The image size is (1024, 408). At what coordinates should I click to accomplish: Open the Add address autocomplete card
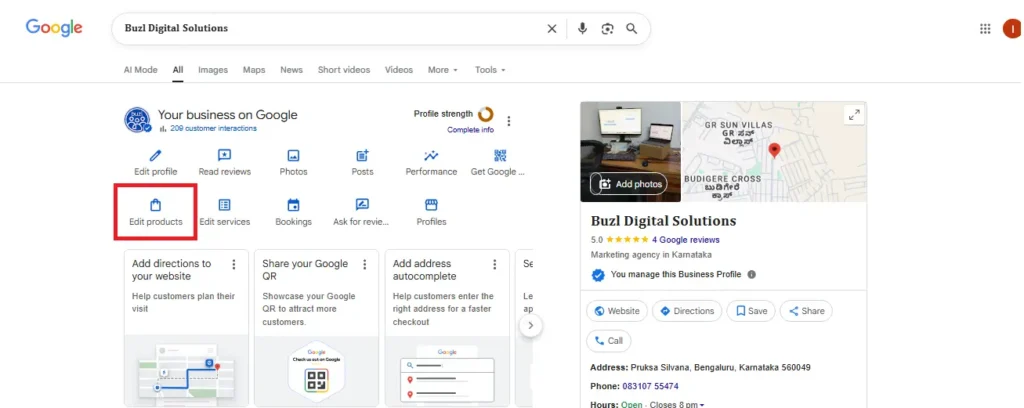pos(447,328)
